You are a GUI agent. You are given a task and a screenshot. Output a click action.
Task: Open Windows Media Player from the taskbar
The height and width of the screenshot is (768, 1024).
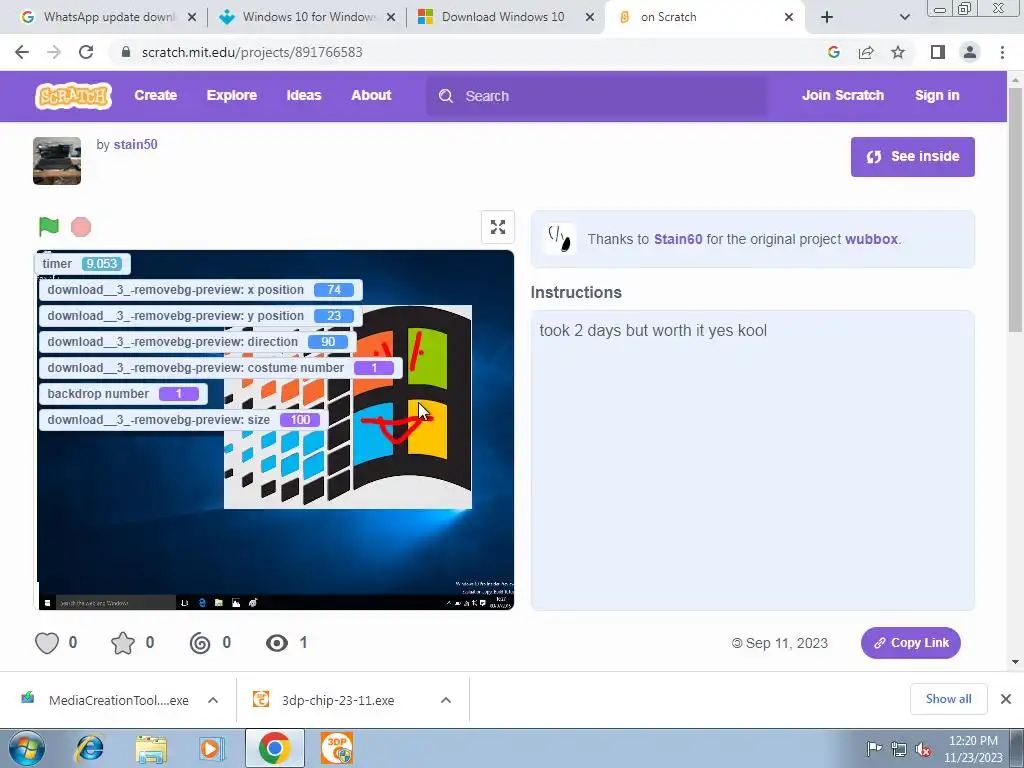click(x=211, y=748)
